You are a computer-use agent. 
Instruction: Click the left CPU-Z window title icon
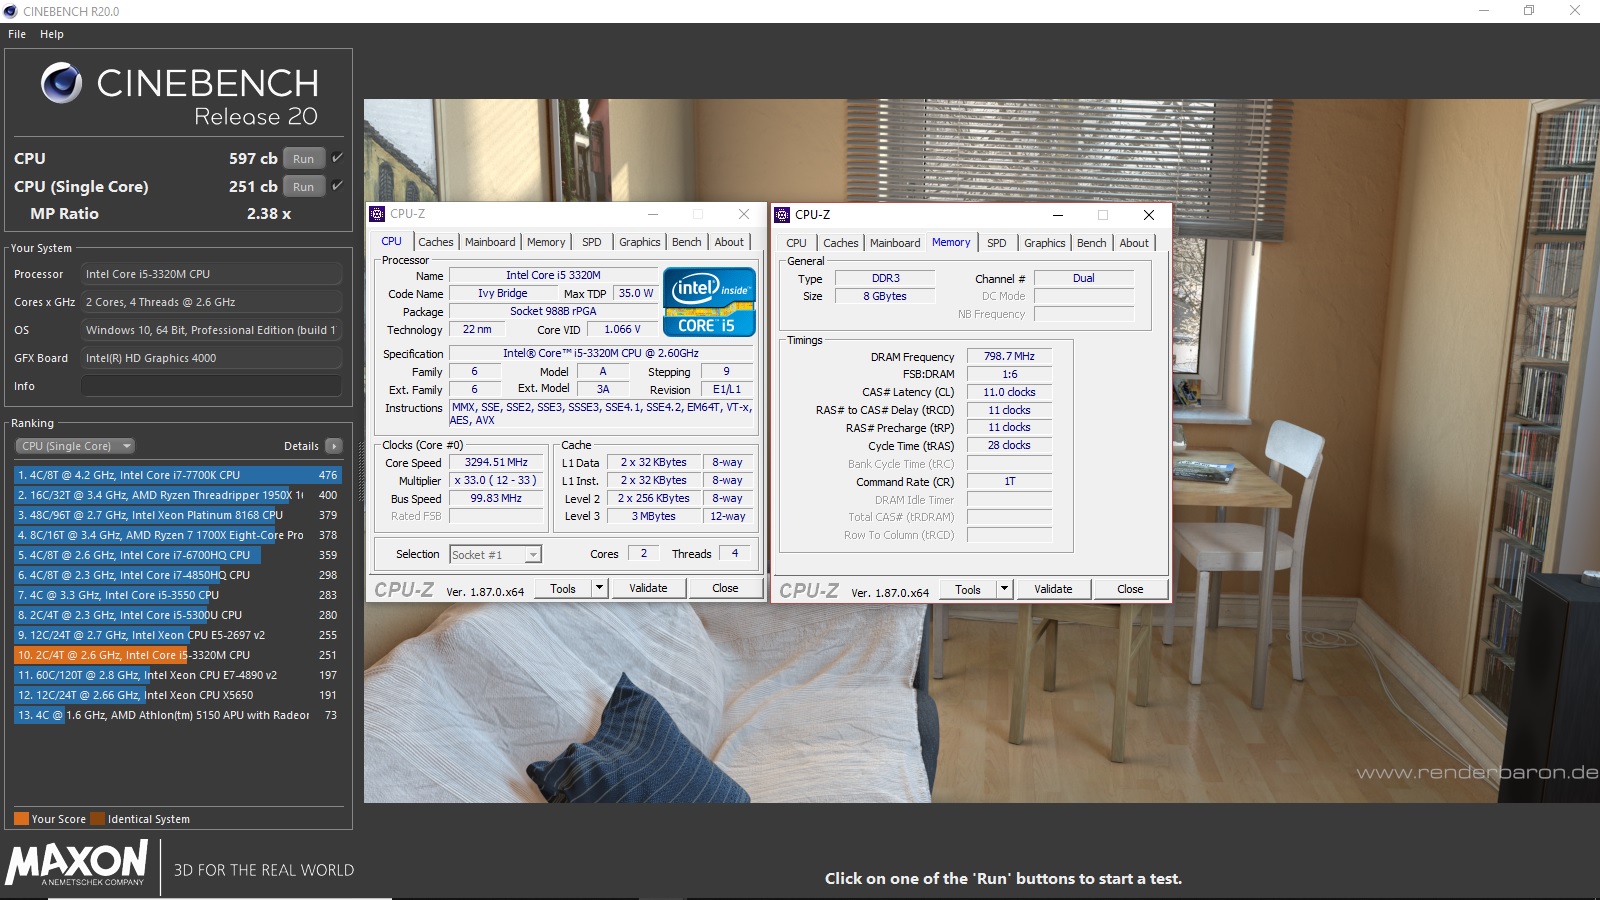[377, 214]
